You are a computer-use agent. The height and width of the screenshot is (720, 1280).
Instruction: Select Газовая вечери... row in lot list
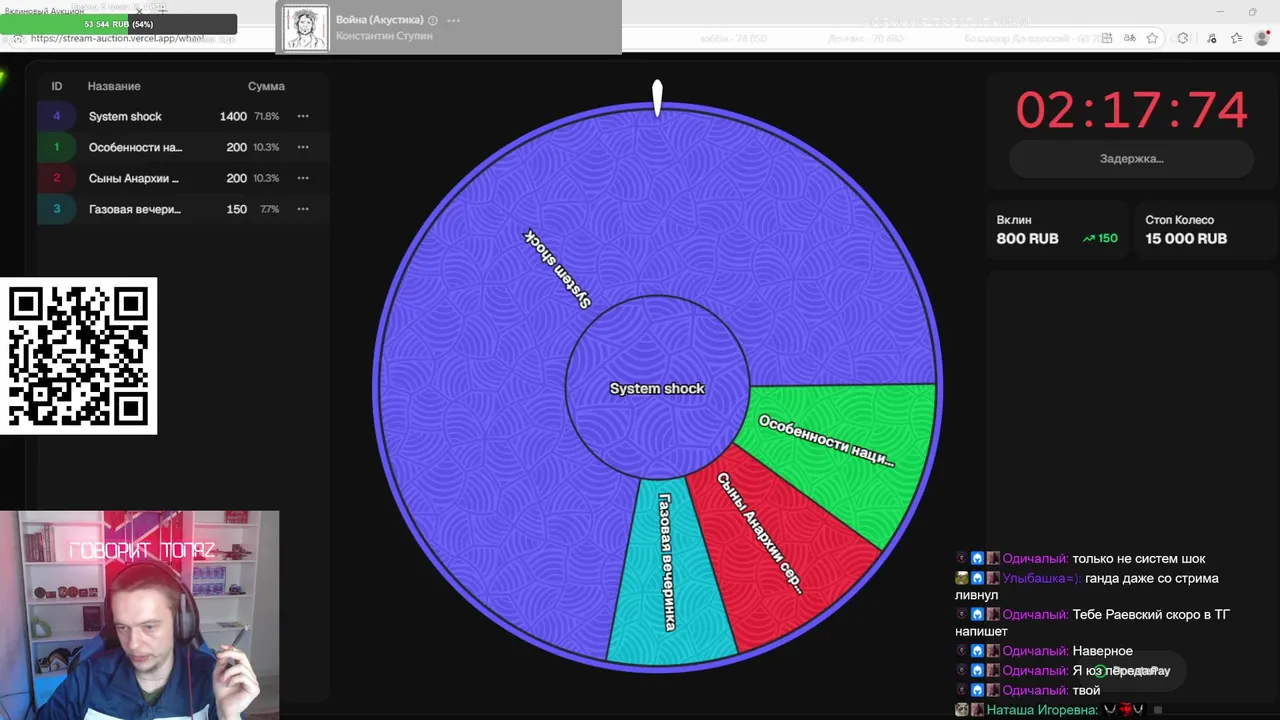click(x=182, y=209)
